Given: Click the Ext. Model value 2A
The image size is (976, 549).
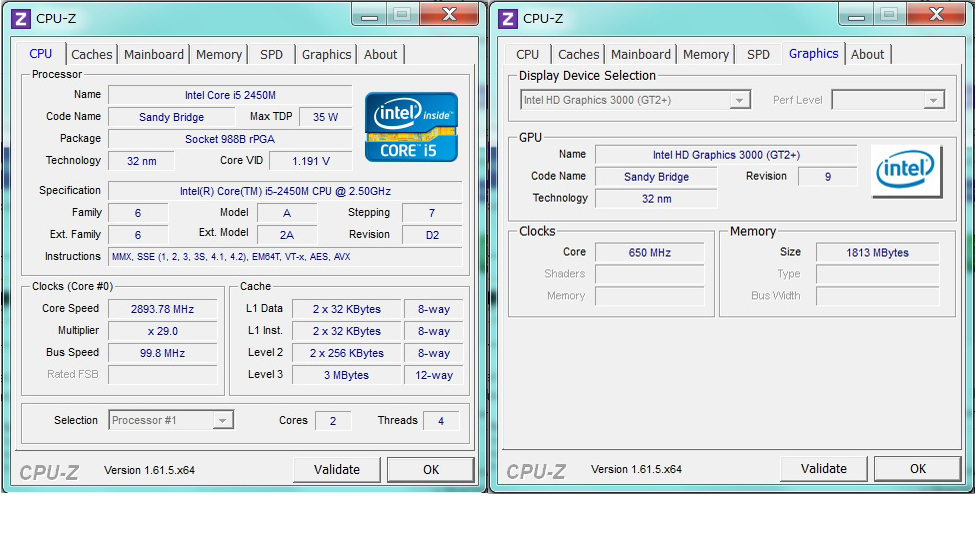Looking at the screenshot, I should [x=287, y=235].
